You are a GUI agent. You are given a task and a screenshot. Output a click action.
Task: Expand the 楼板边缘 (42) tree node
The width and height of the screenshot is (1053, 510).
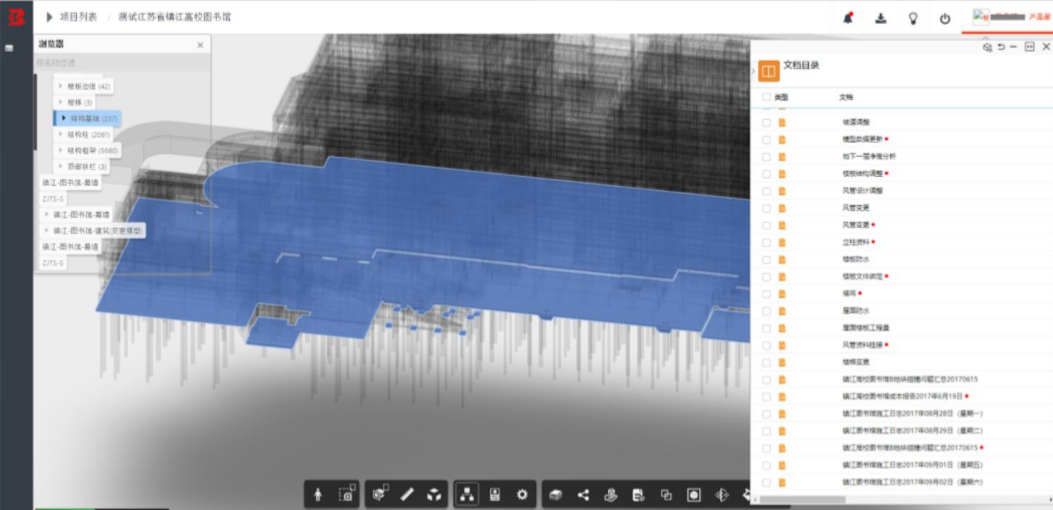pyautogui.click(x=60, y=86)
